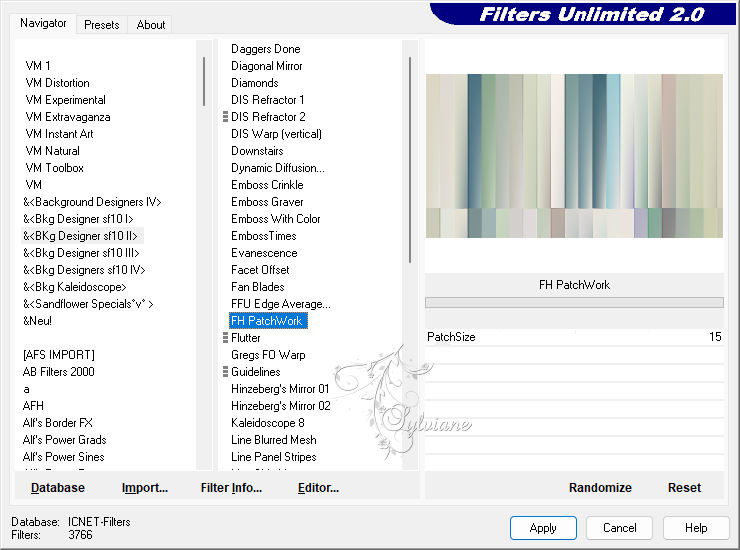Image resolution: width=740 pixels, height=550 pixels.
Task: Select the VM 1 category
Action: click(38, 66)
